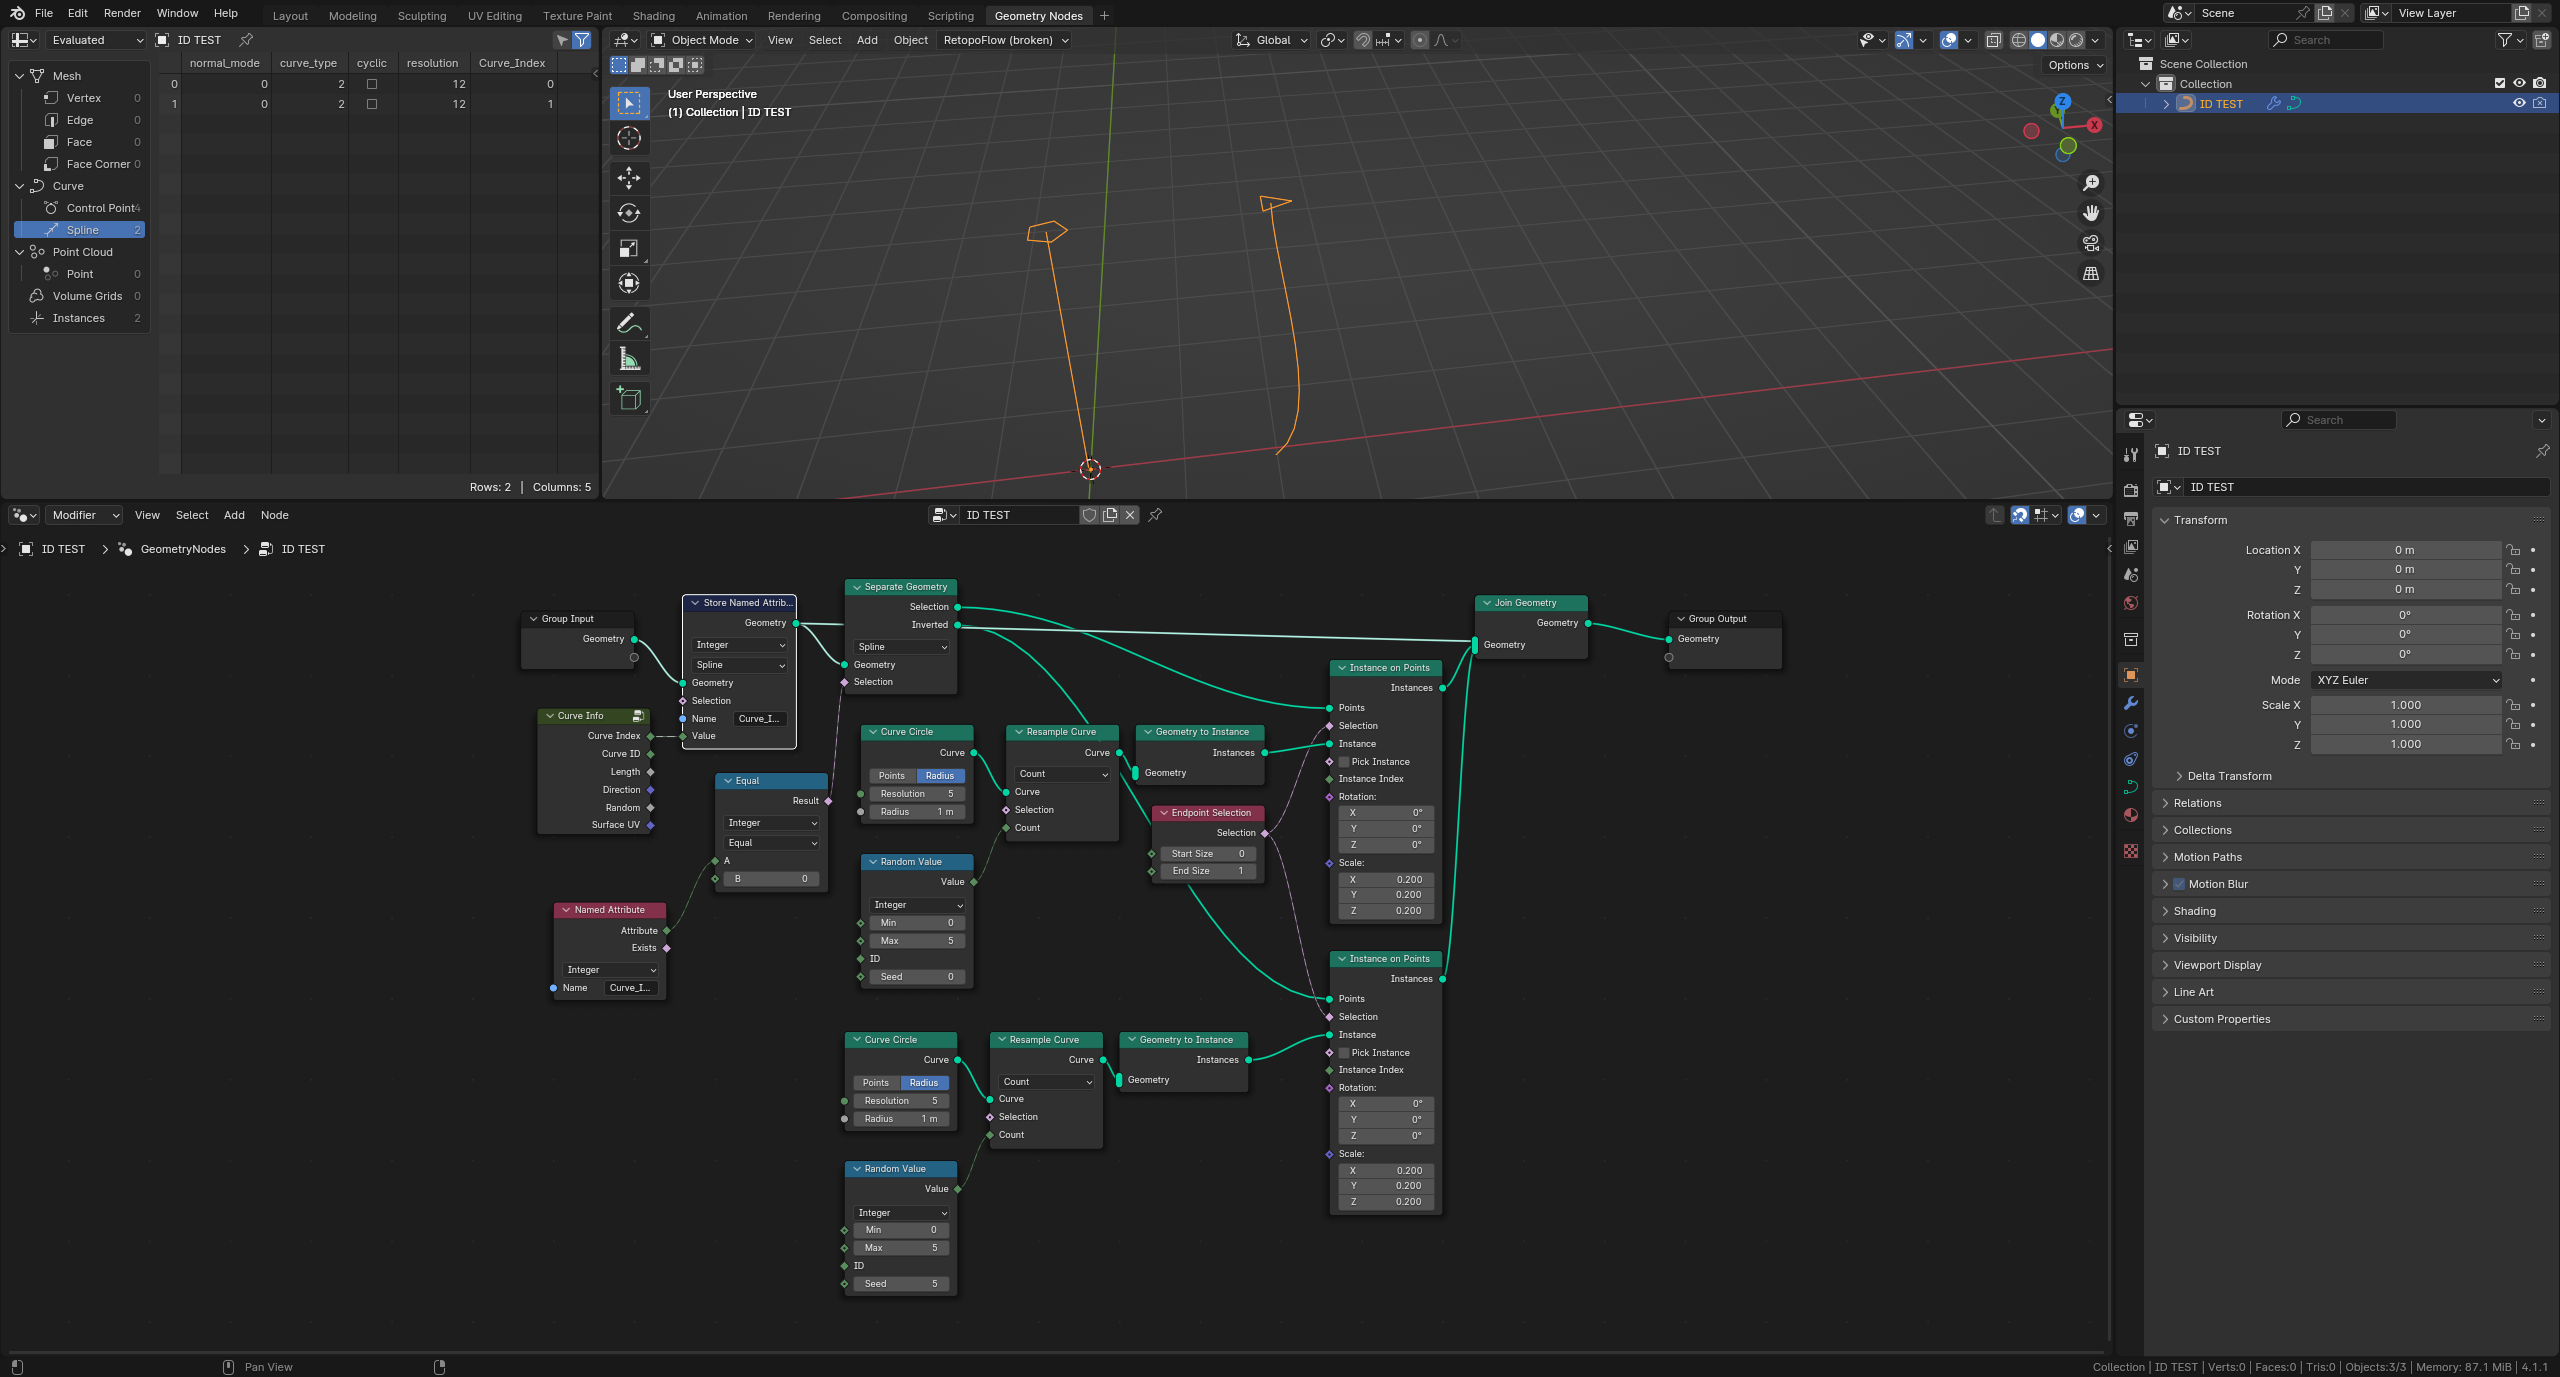Expand the Delta Transform panel
Screen dimensions: 2560x1377
tap(2229, 776)
